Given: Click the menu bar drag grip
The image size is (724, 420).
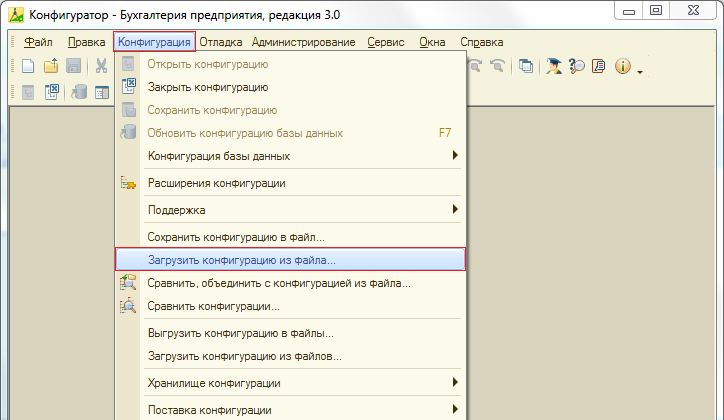Looking at the screenshot, I should pos(13,42).
